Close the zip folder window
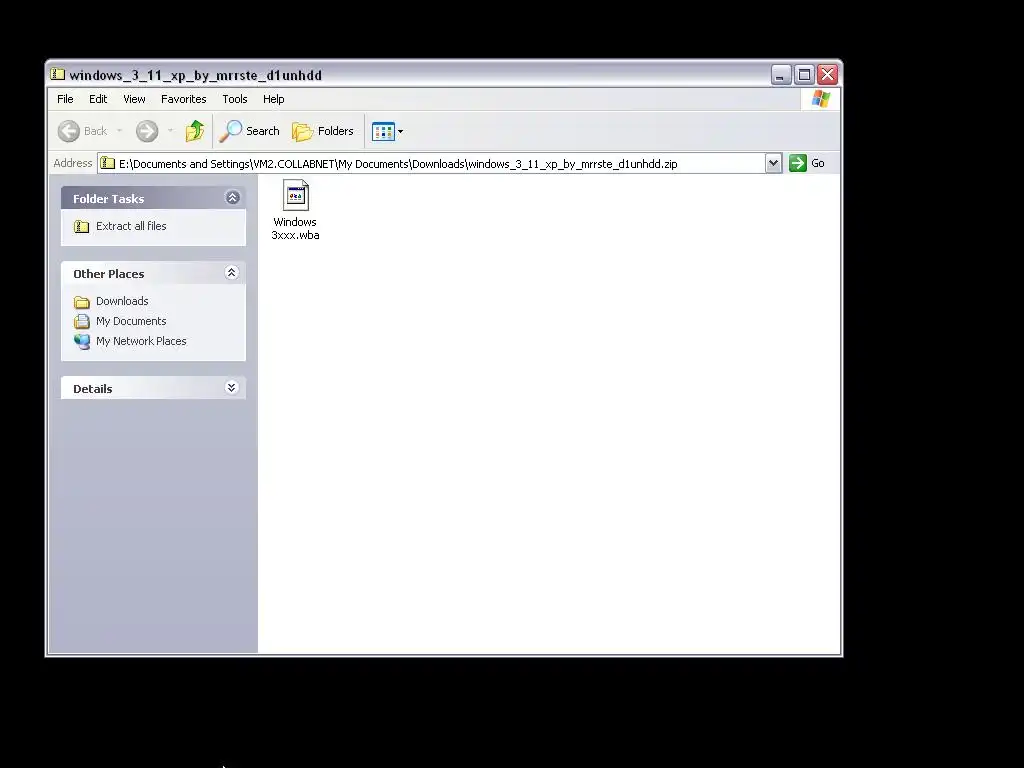 827,75
